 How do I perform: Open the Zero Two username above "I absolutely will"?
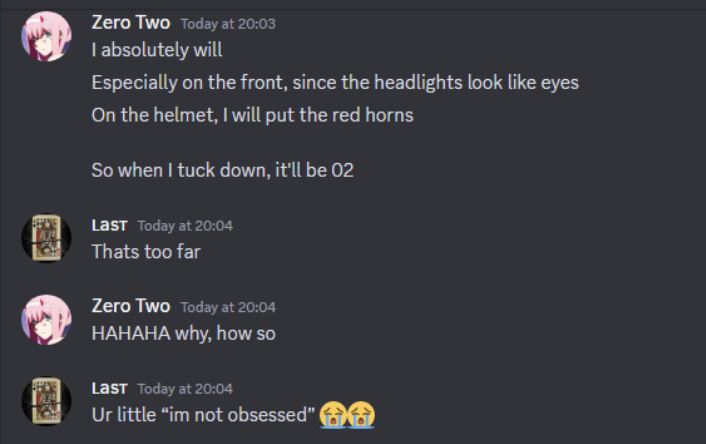130,23
